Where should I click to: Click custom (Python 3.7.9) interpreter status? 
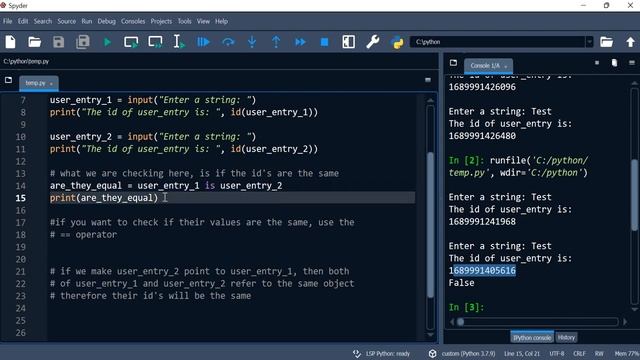[468, 353]
